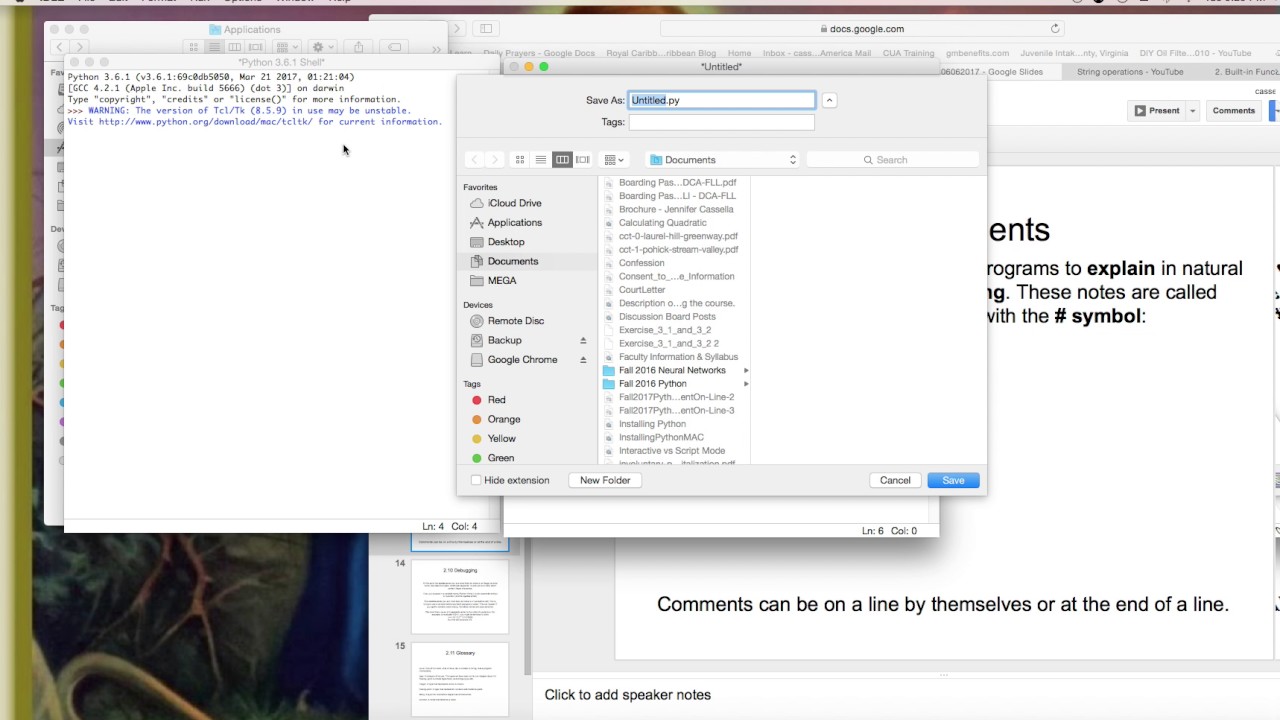Open Royal Caribbean Blog bookmark
Screen dimensions: 1280x720
point(661,53)
